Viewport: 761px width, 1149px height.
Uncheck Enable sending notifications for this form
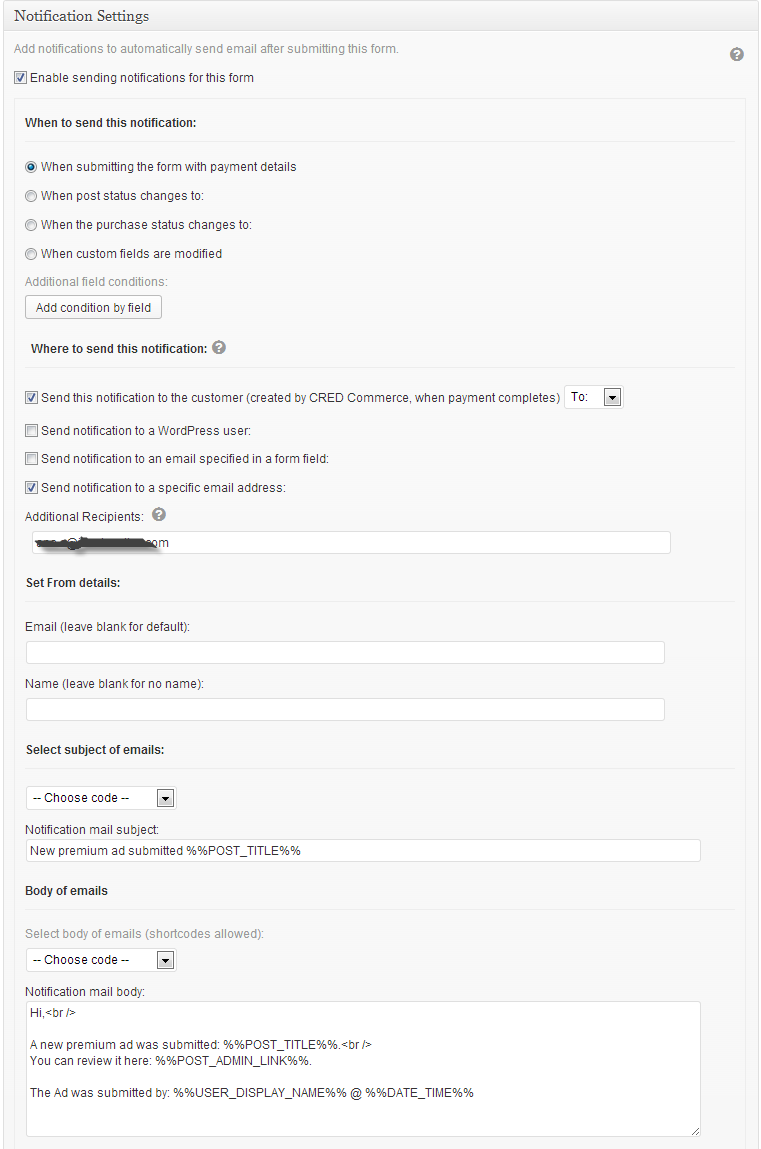[x=21, y=78]
